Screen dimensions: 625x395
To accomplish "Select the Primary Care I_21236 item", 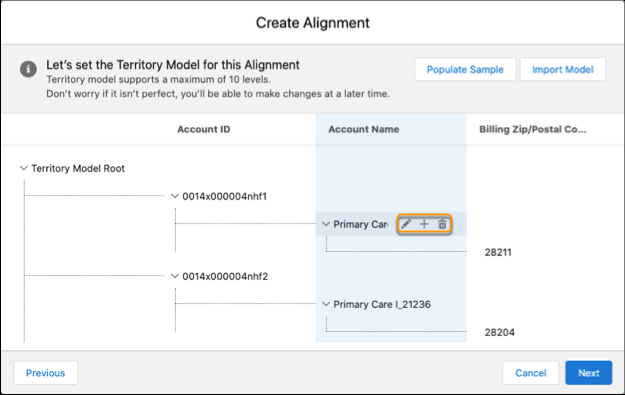I will pyautogui.click(x=382, y=305).
